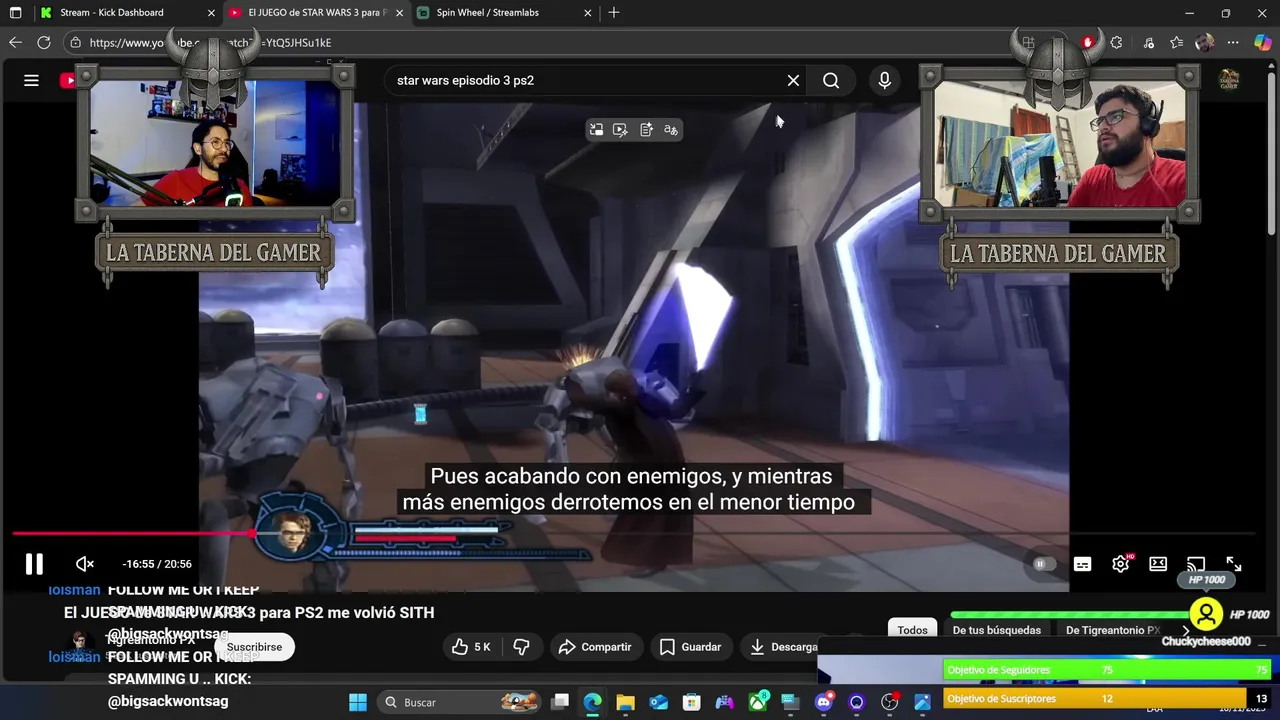This screenshot has width=1280, height=720.
Task: Click the taskbar Buscar search box
Action: pyautogui.click(x=461, y=702)
